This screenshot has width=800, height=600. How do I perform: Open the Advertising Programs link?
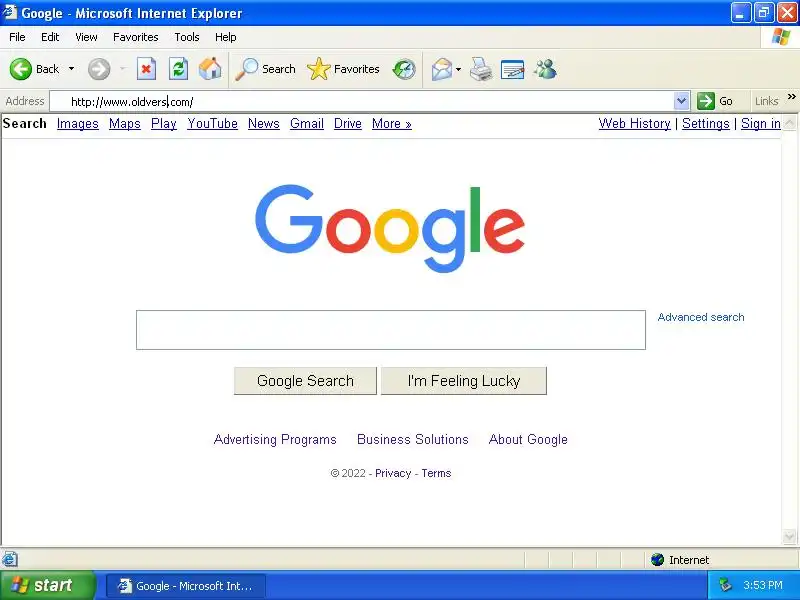click(x=275, y=439)
